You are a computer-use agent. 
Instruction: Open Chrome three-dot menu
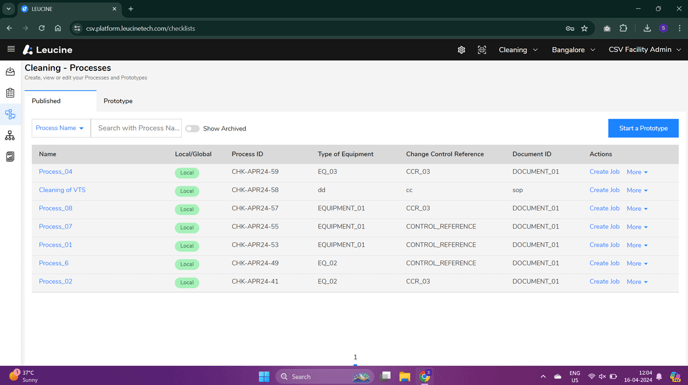(x=680, y=29)
